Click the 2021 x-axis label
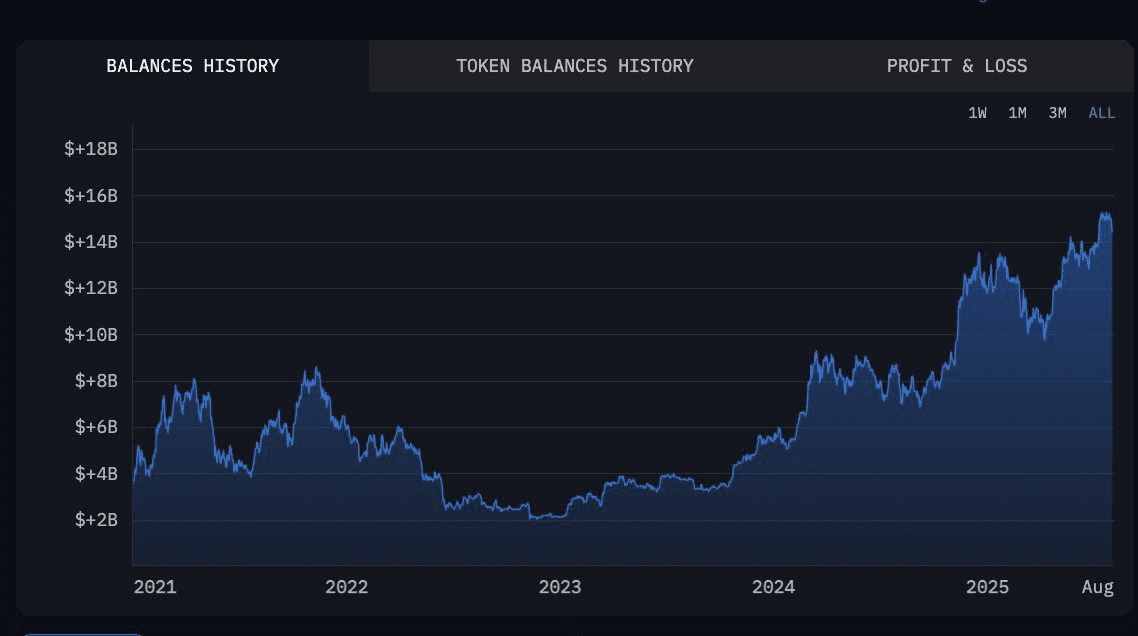 [155, 587]
